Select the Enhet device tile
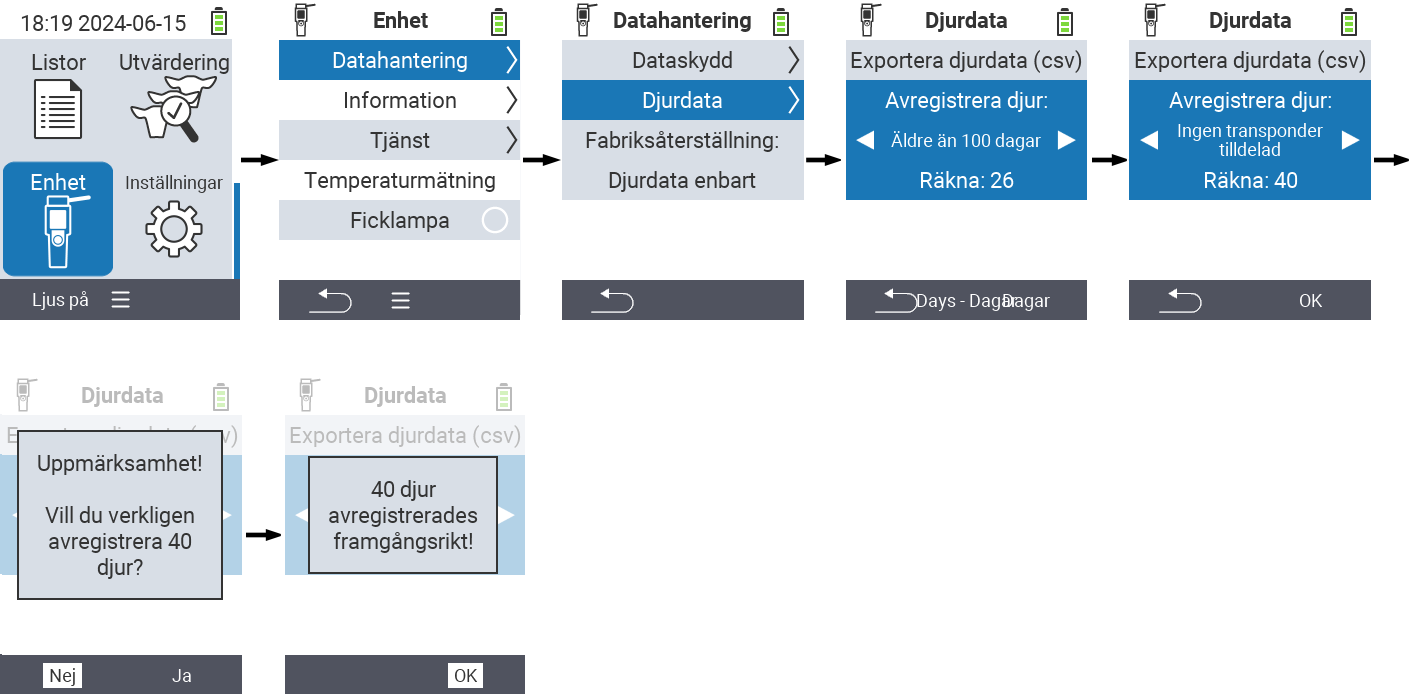Screen dimensions: 1412x697 58,219
